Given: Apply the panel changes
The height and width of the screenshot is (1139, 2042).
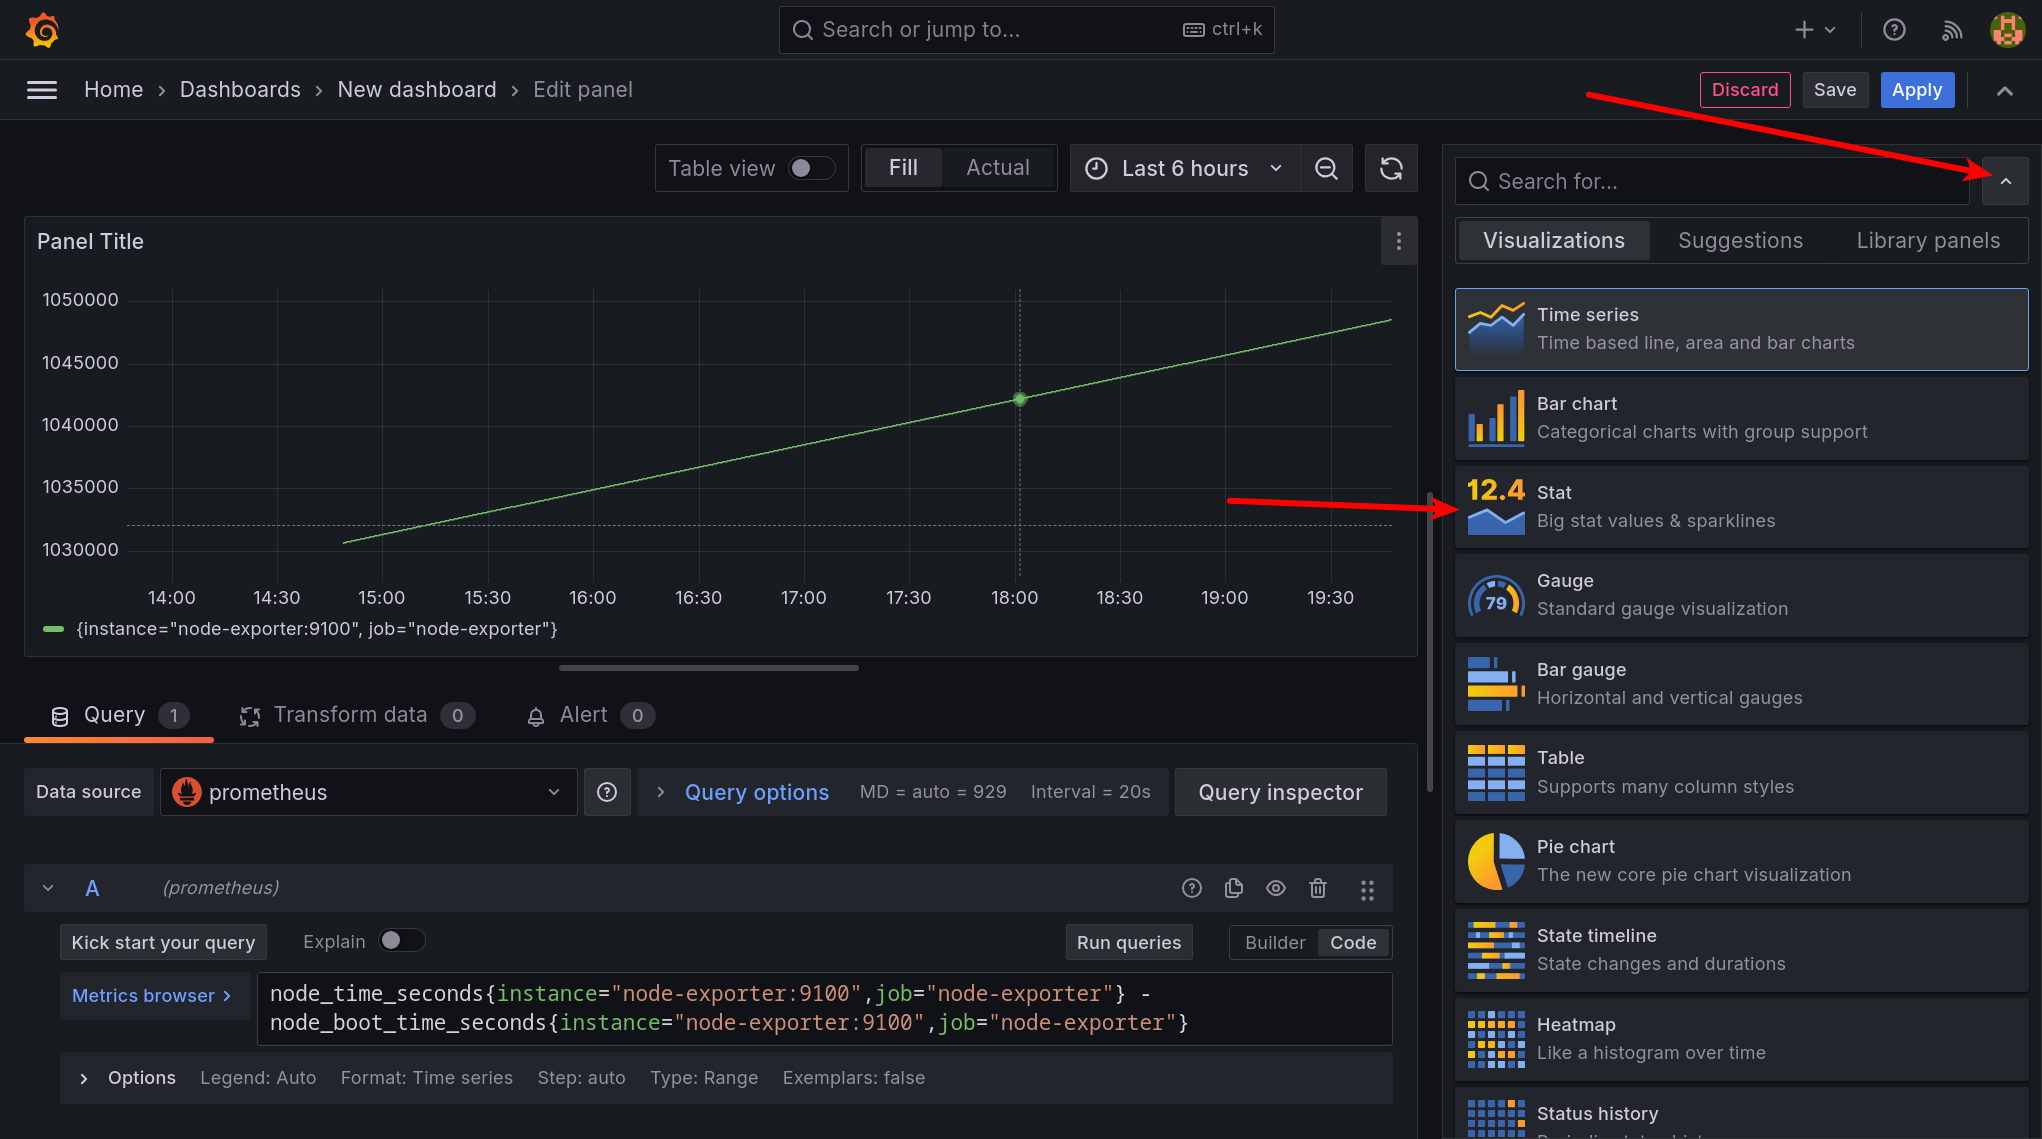Looking at the screenshot, I should tap(1917, 90).
